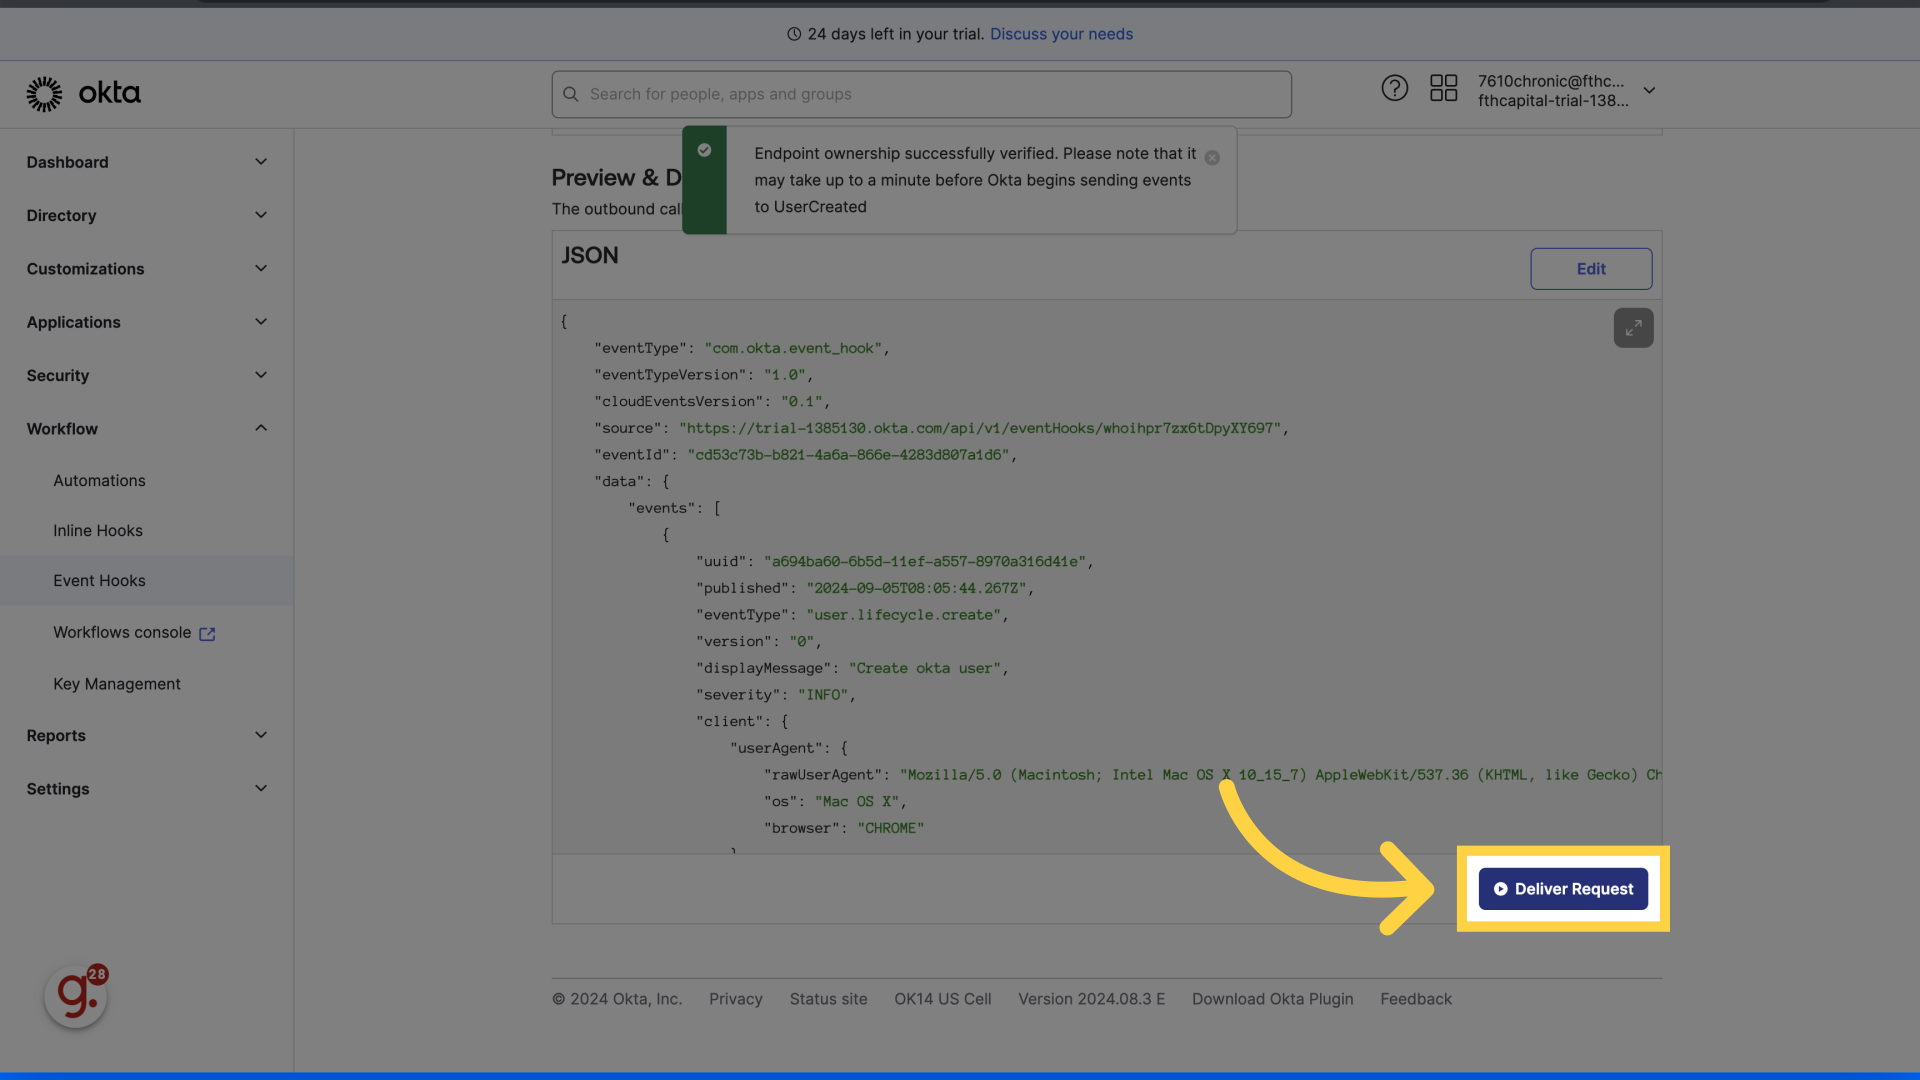
Task: Select the Directory sidebar item label
Action: click(x=61, y=215)
